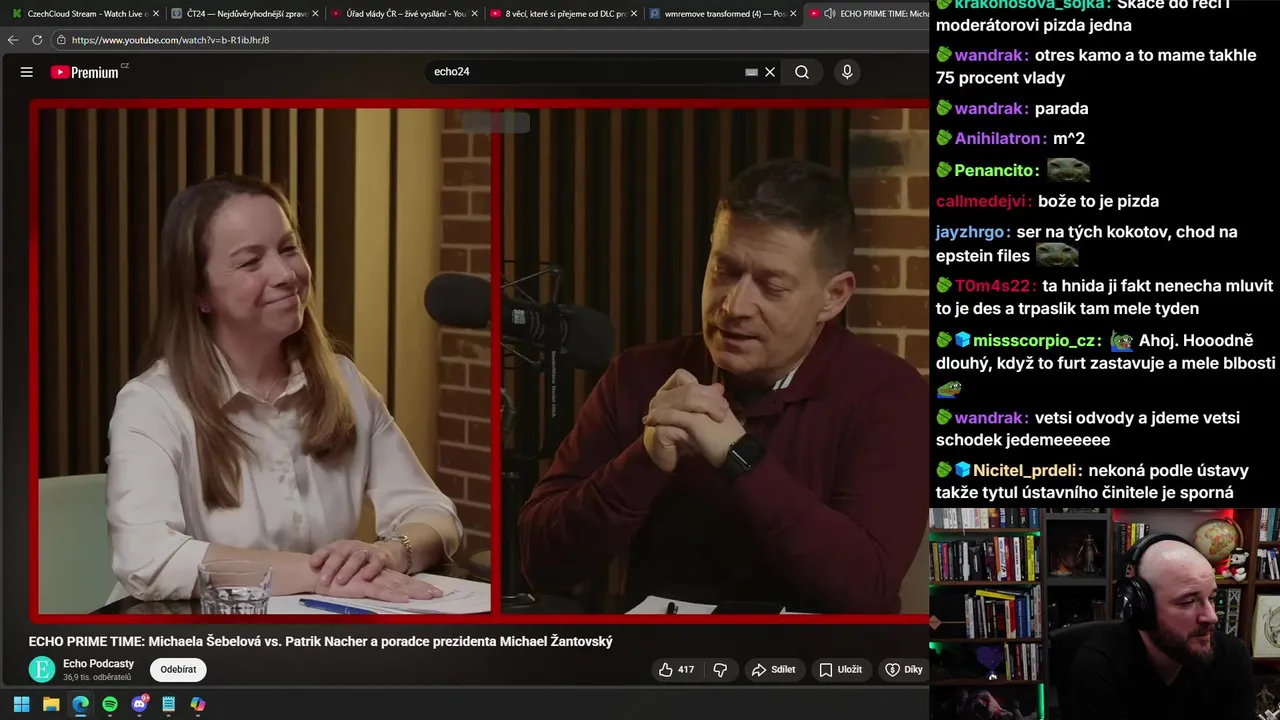The height and width of the screenshot is (720, 1280).
Task: Like the video with thumbs up
Action: (676, 670)
